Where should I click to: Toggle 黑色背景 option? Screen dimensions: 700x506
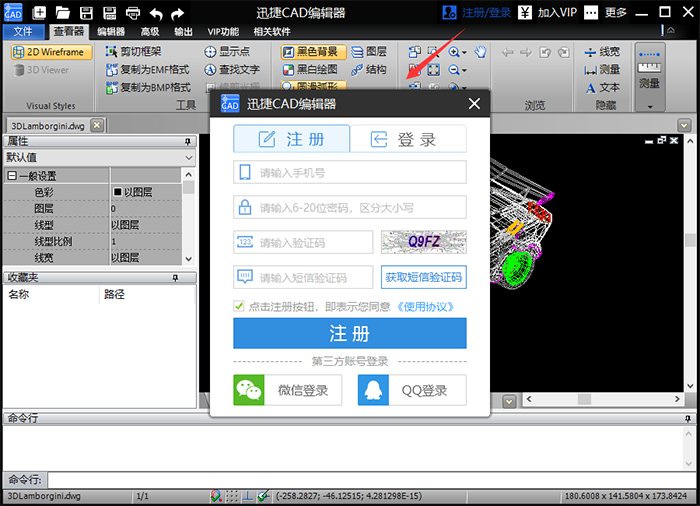(313, 52)
